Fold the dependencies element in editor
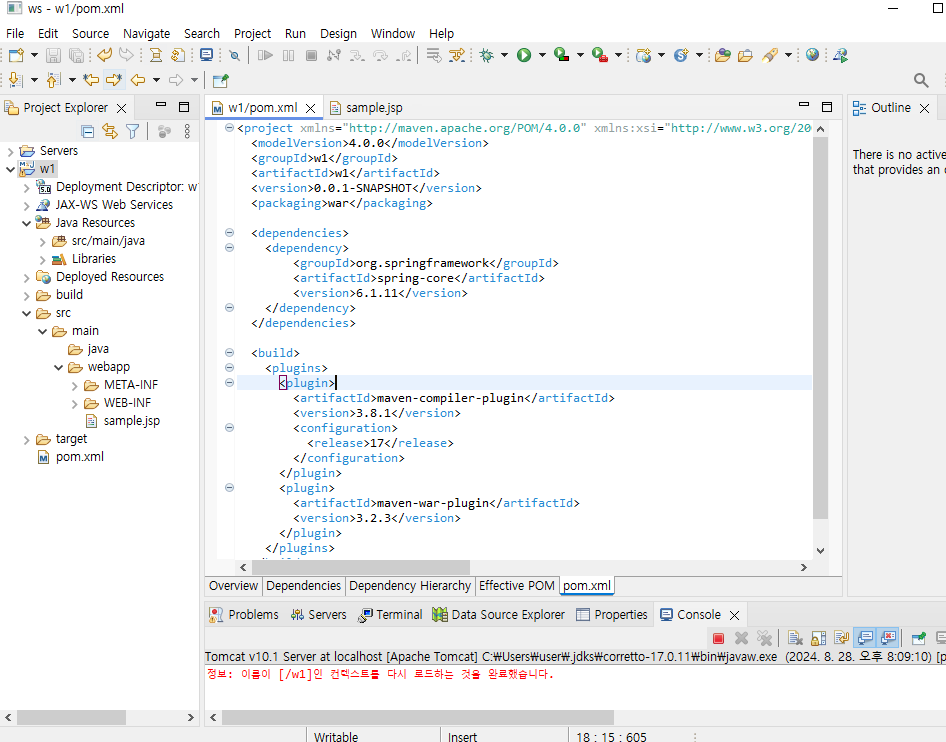The image size is (946, 742). [230, 233]
